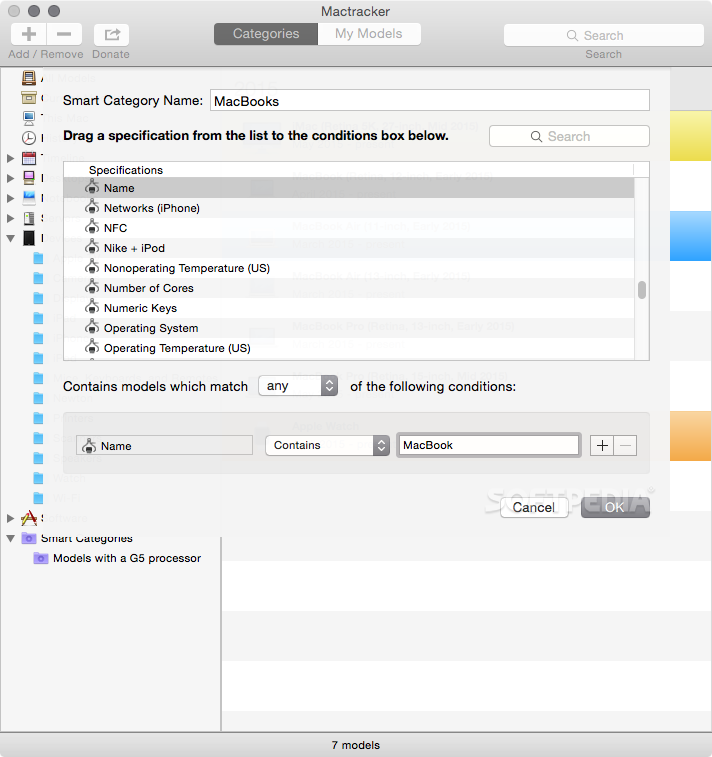Click the G5 processor smart folder icon
Image resolution: width=712 pixels, height=757 pixels.
[41, 558]
